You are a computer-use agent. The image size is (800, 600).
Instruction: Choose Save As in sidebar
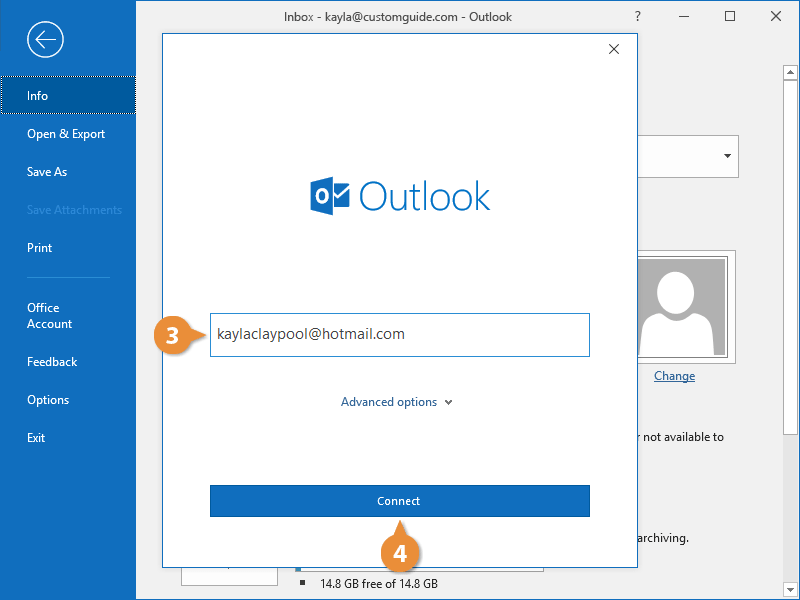(47, 172)
